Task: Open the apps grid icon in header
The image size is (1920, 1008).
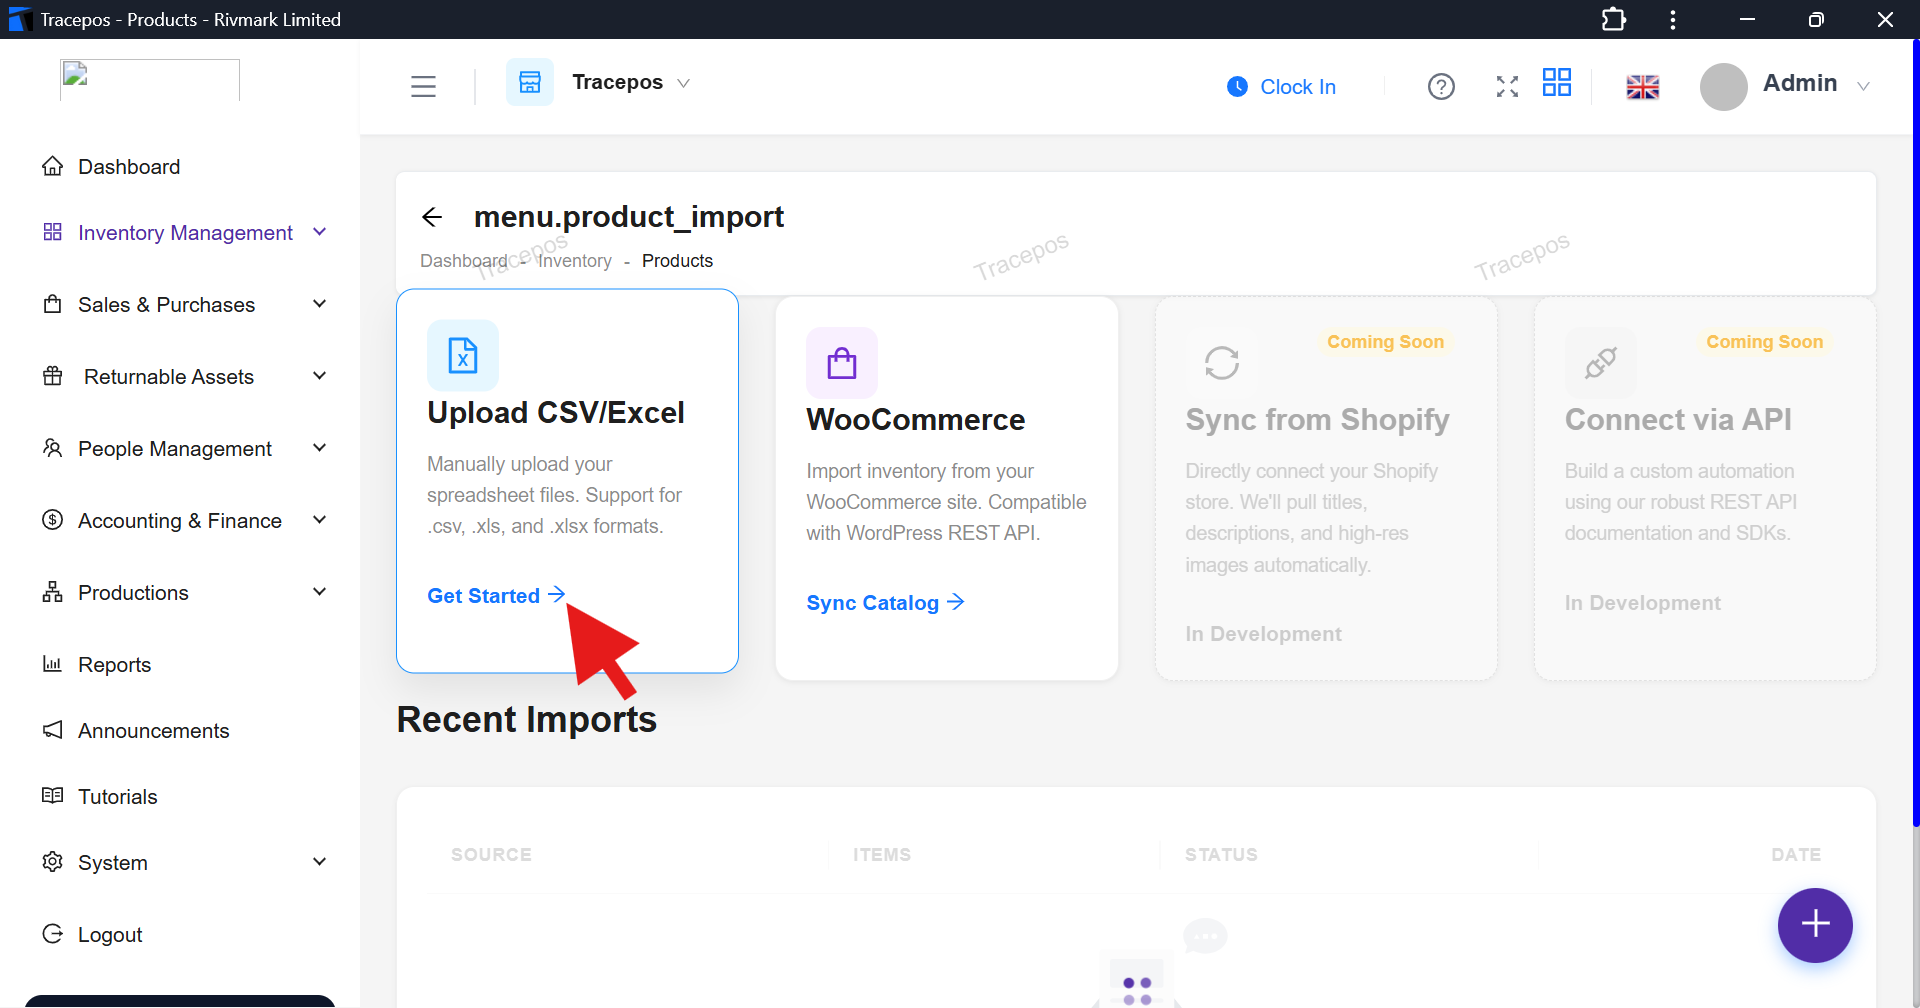Action: coord(1557,82)
